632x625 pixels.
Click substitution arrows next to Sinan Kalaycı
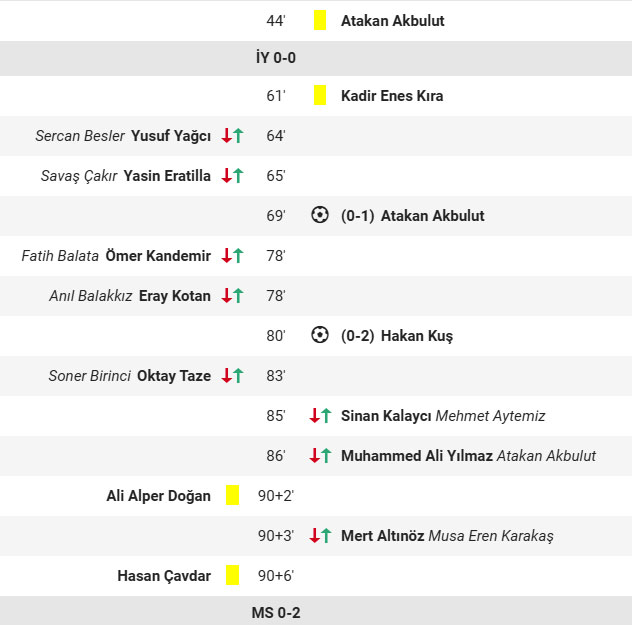click(320, 416)
